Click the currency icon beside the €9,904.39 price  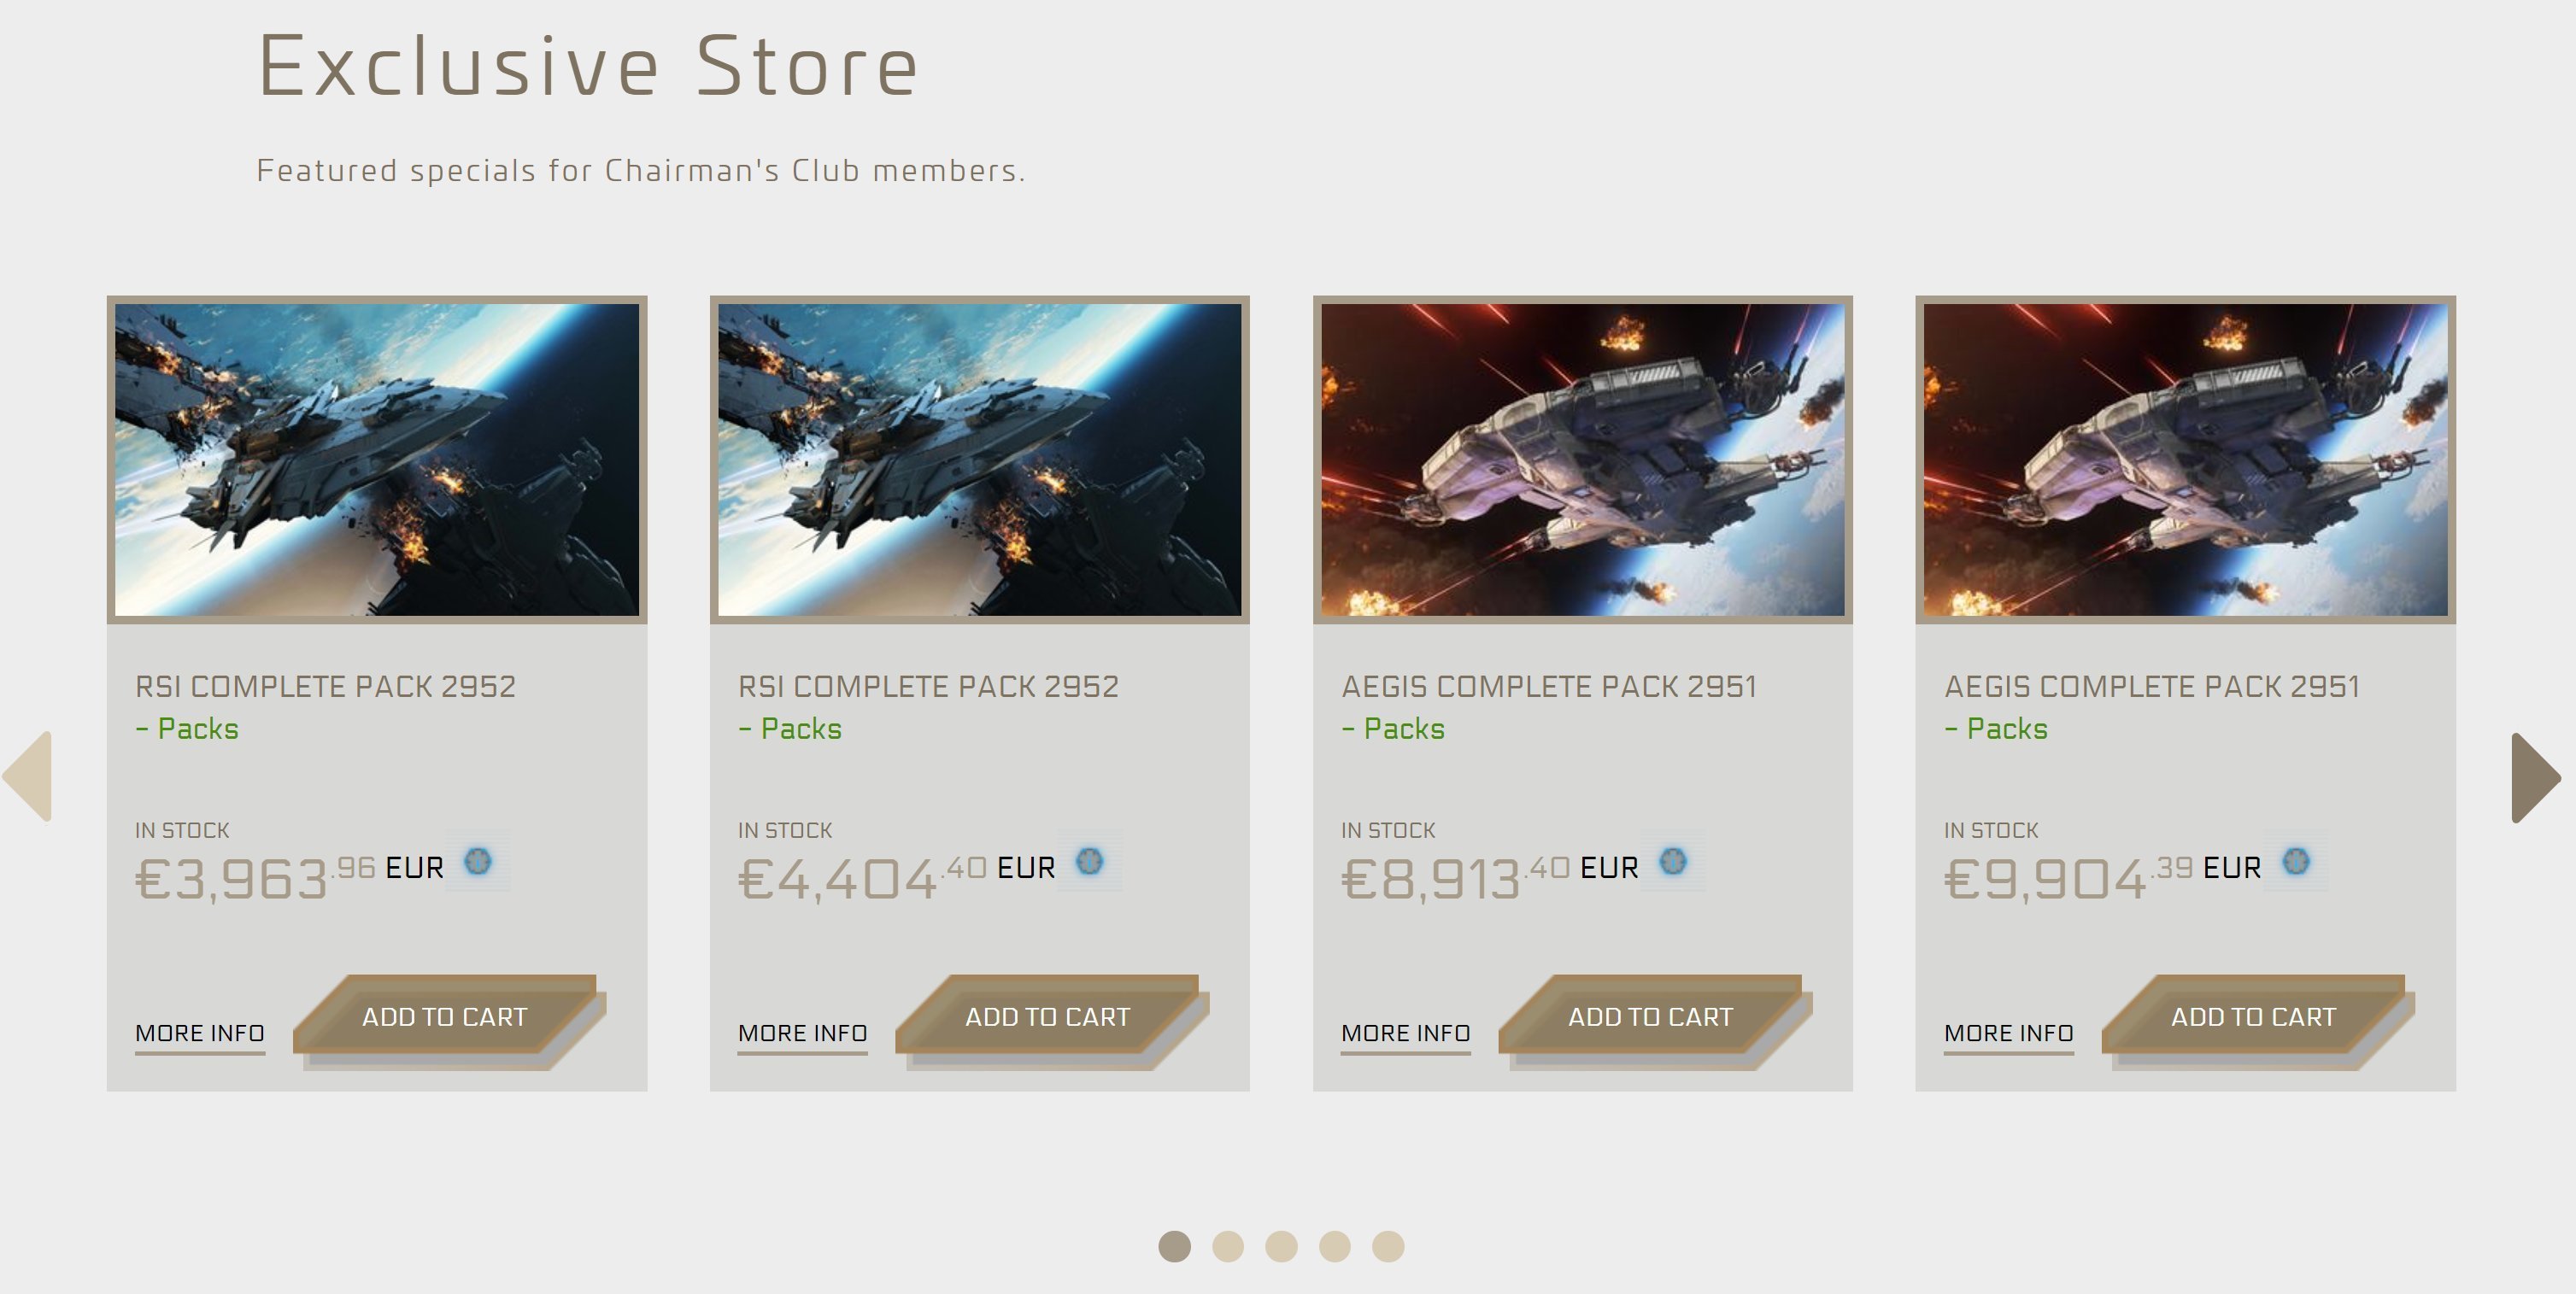tap(2296, 861)
